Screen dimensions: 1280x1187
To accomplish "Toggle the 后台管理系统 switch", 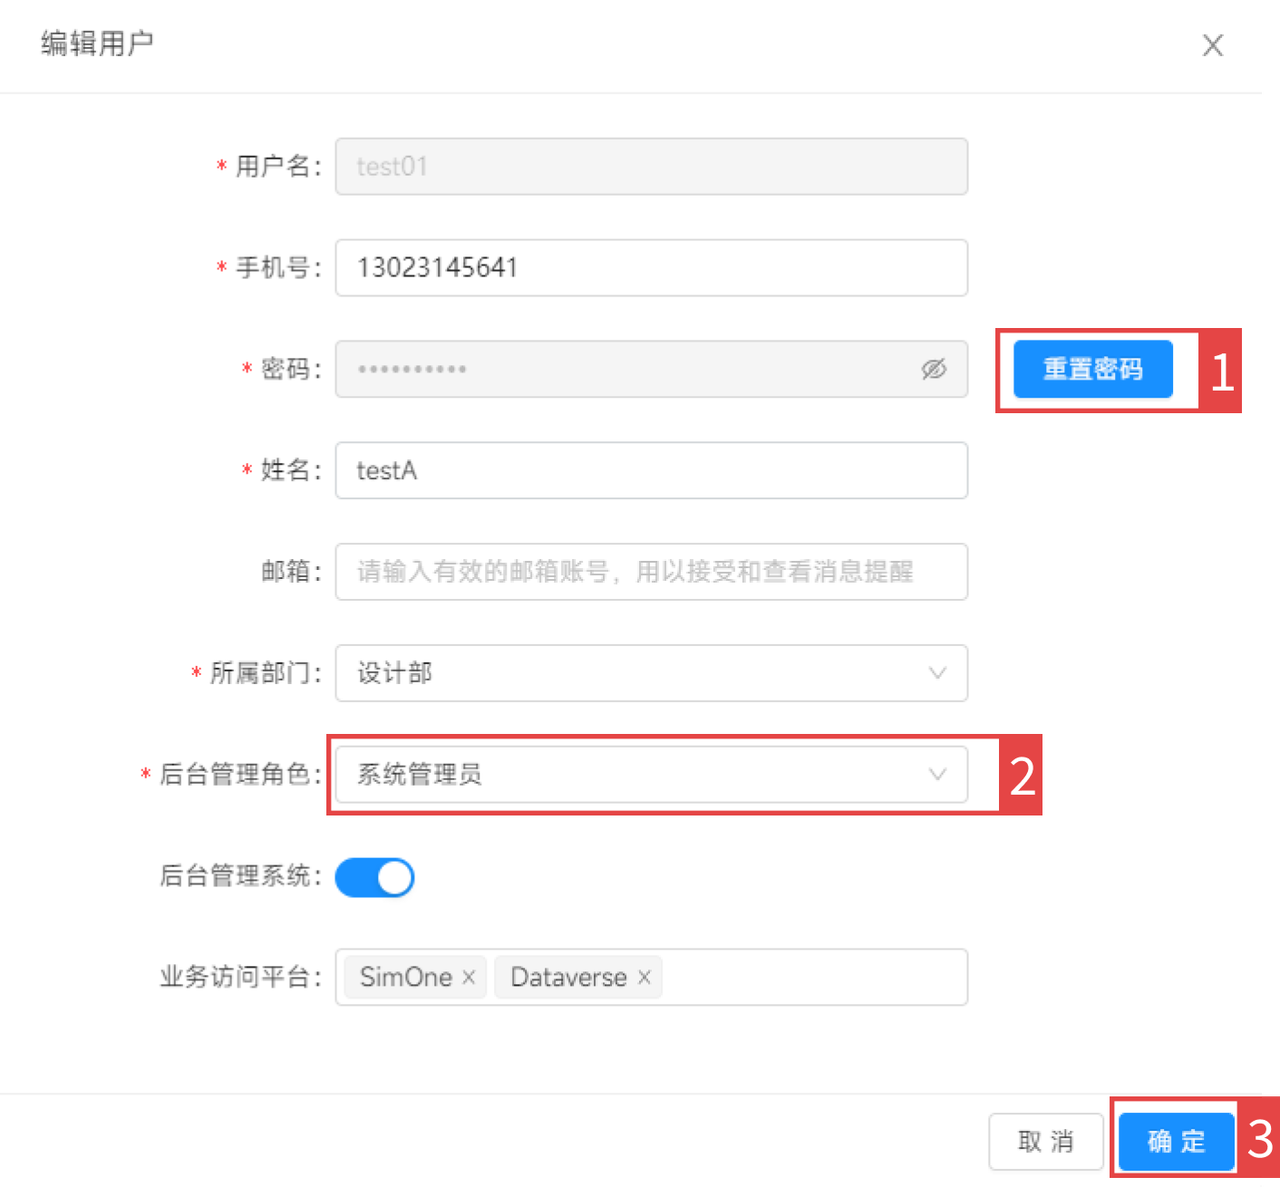I will click(375, 877).
